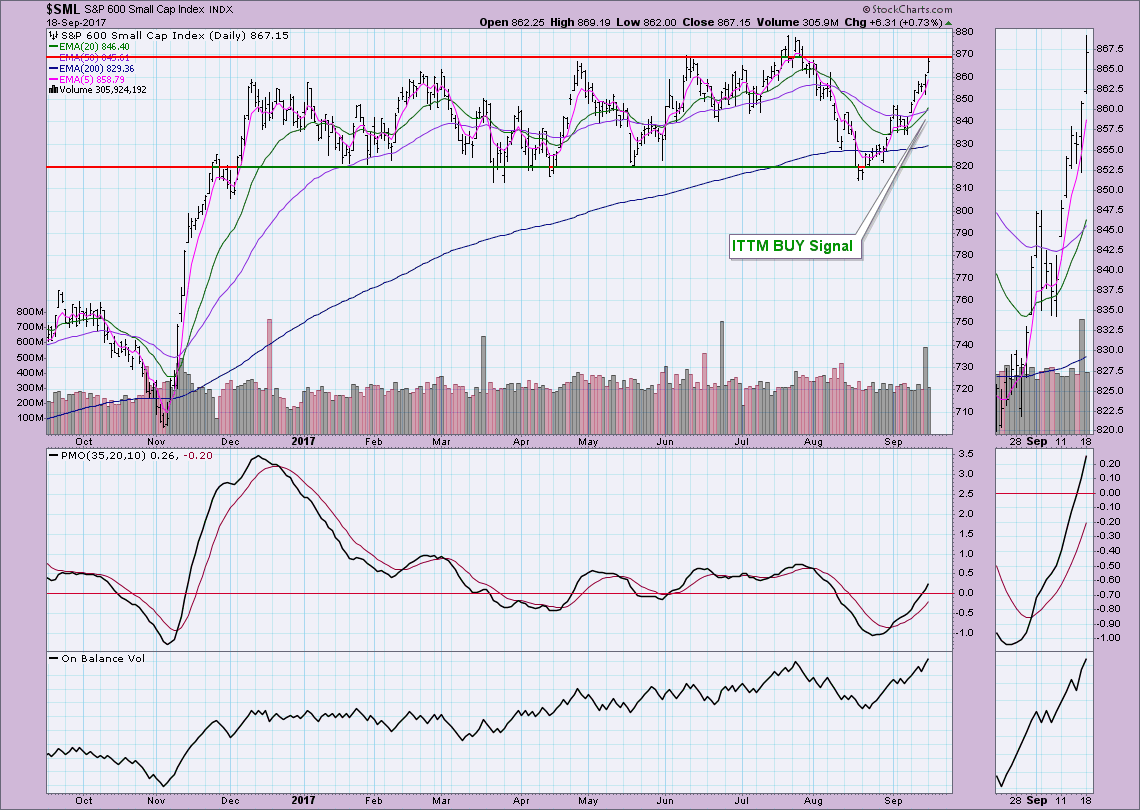This screenshot has width=1140, height=810.
Task: Click the green up-triangle next to Chg
Action: pyautogui.click(x=948, y=22)
